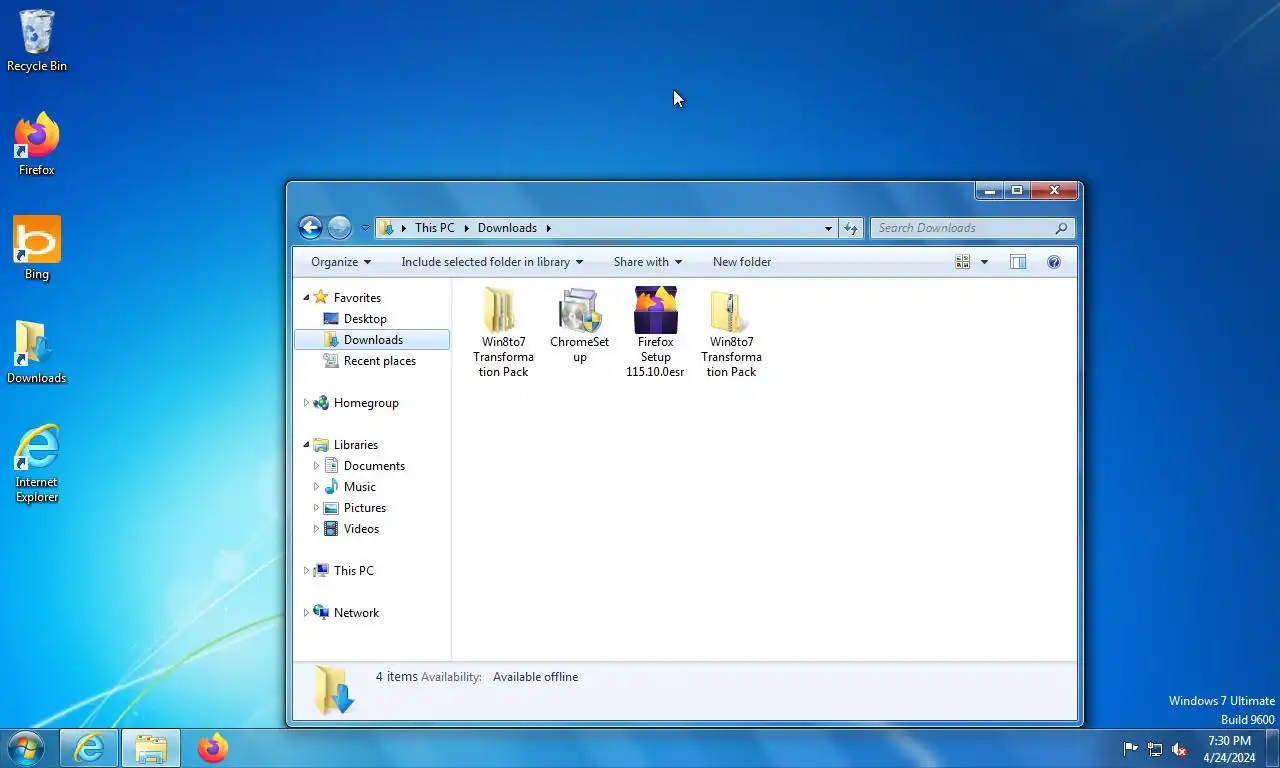Click the New folder button
This screenshot has width=1280, height=768.
click(742, 262)
